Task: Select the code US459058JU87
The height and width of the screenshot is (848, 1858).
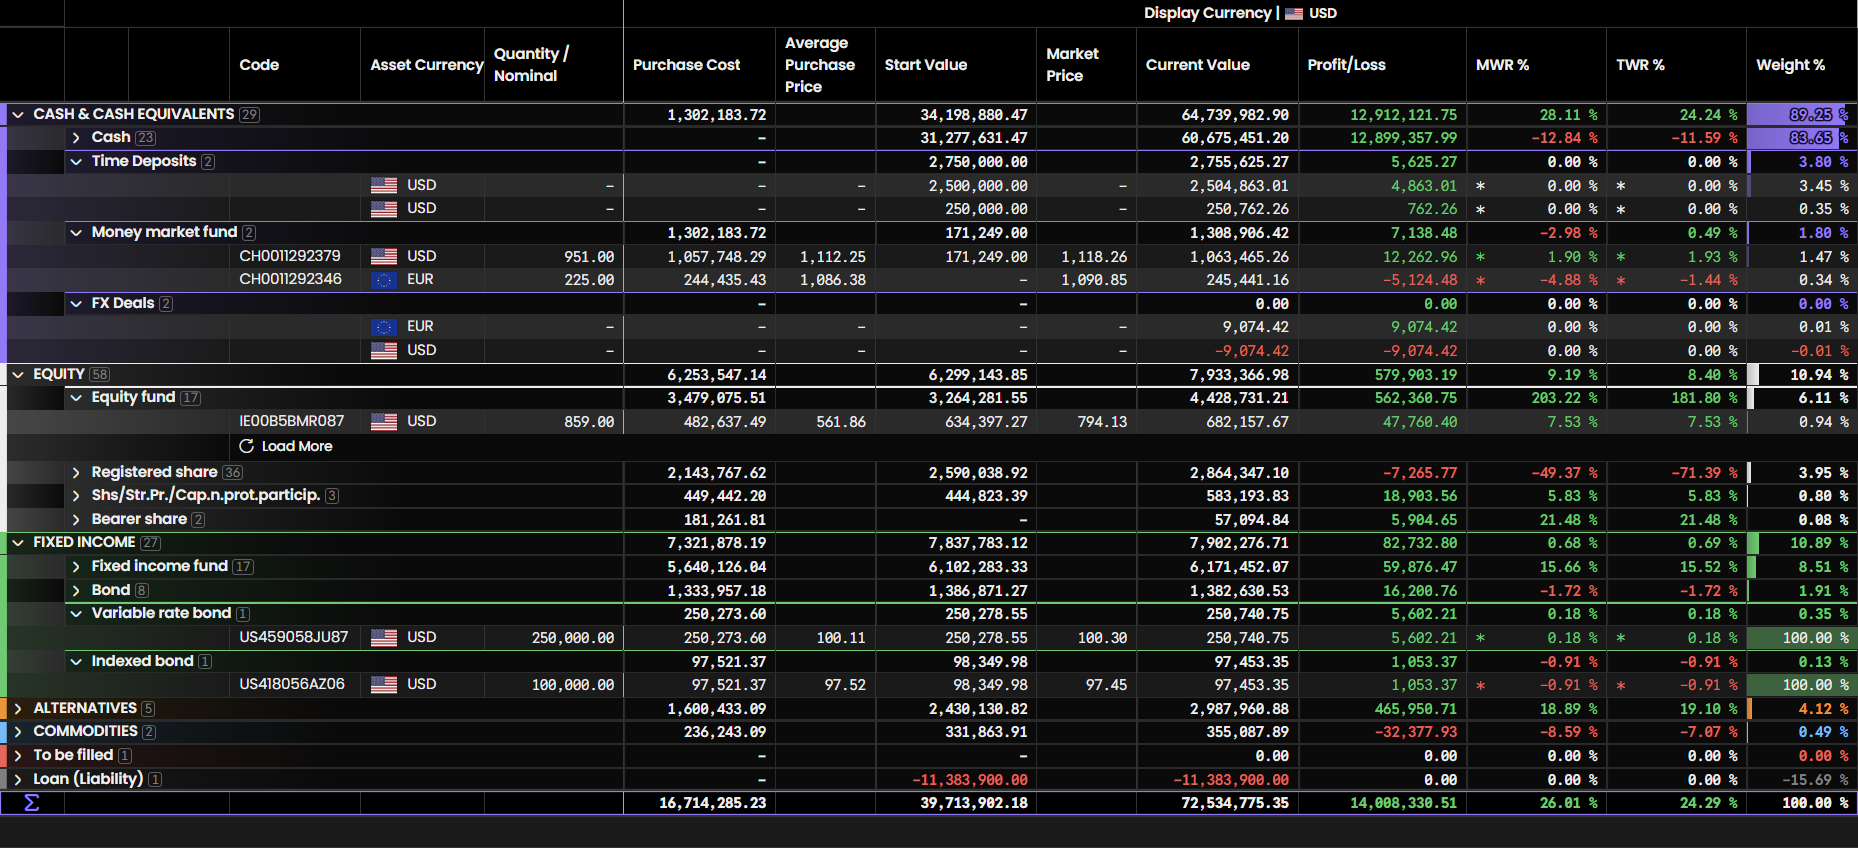Action: coord(294,637)
